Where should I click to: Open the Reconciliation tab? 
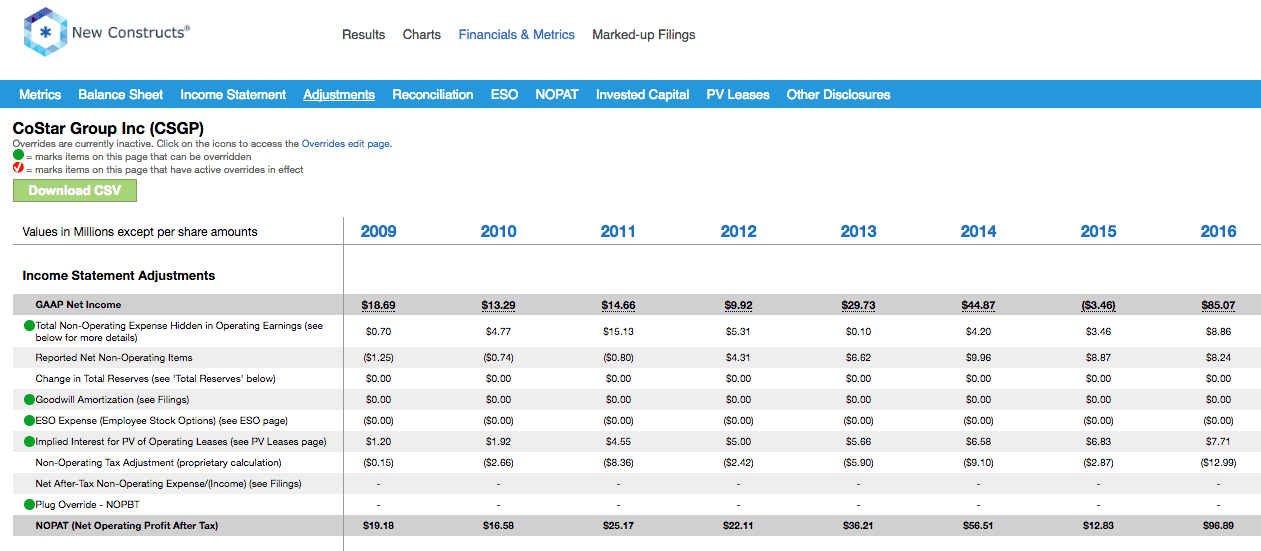(x=433, y=95)
